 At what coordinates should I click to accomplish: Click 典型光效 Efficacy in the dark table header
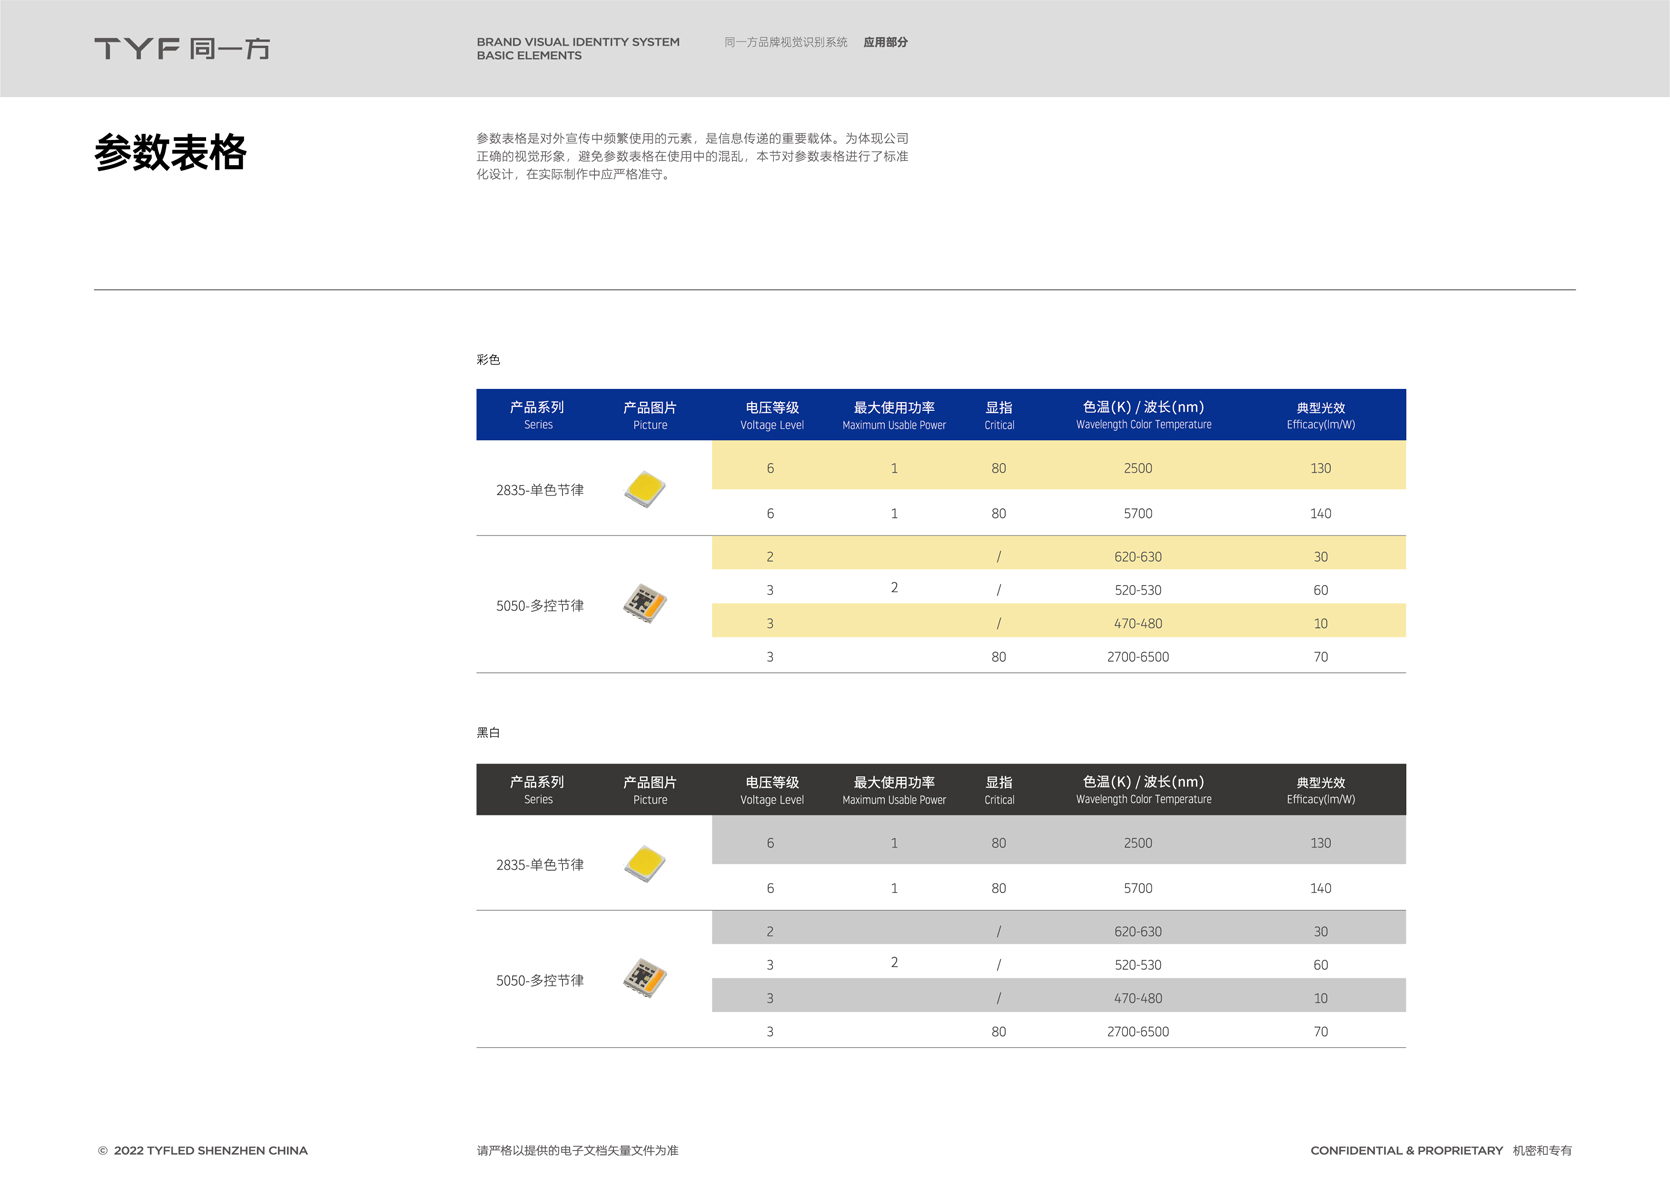tap(1320, 790)
